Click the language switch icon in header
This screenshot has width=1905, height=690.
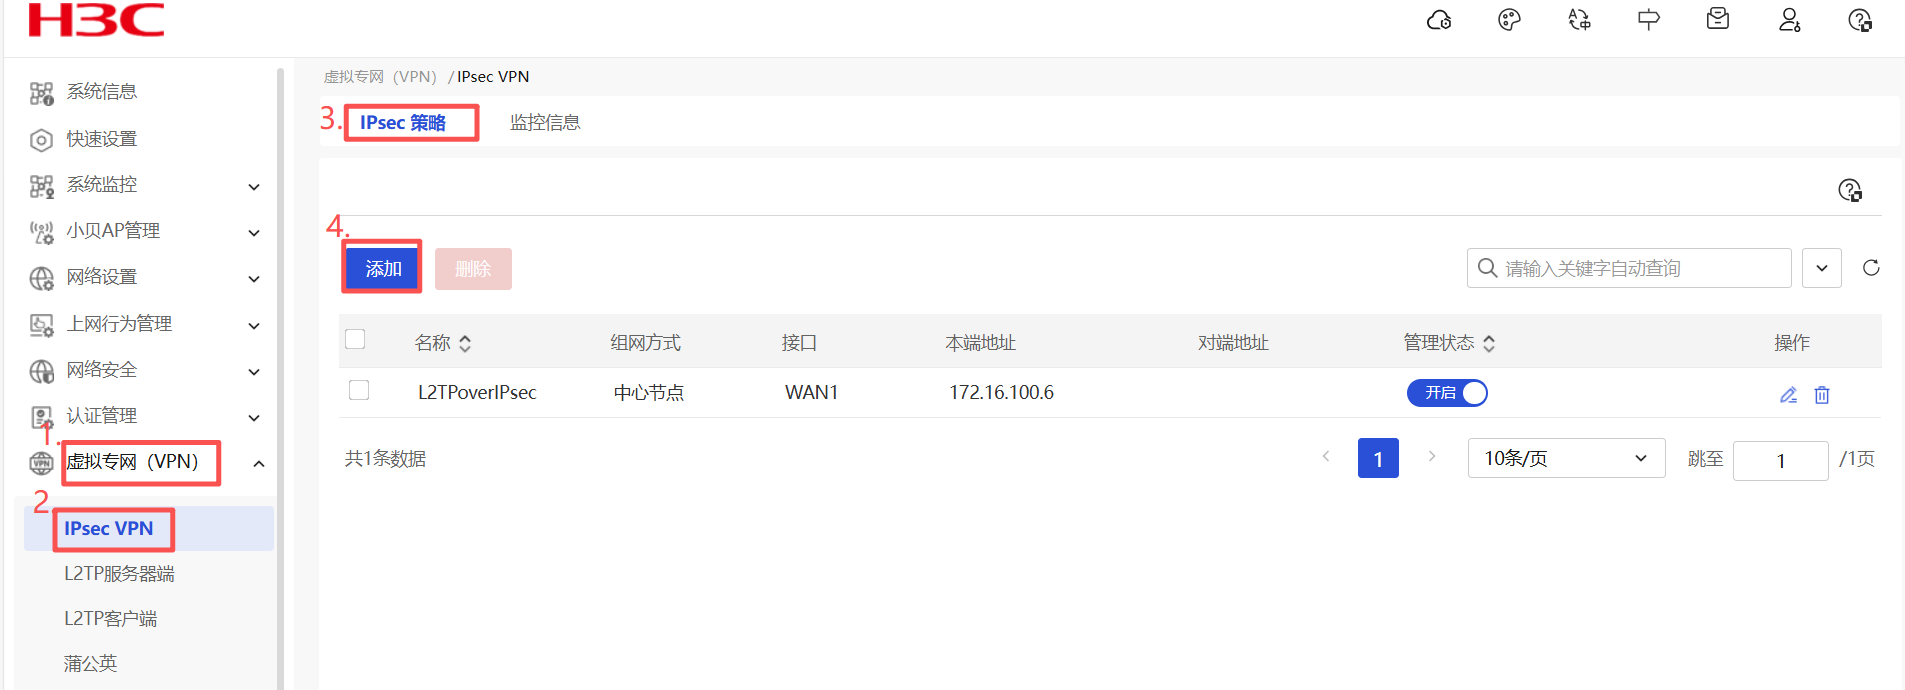pos(1579,20)
